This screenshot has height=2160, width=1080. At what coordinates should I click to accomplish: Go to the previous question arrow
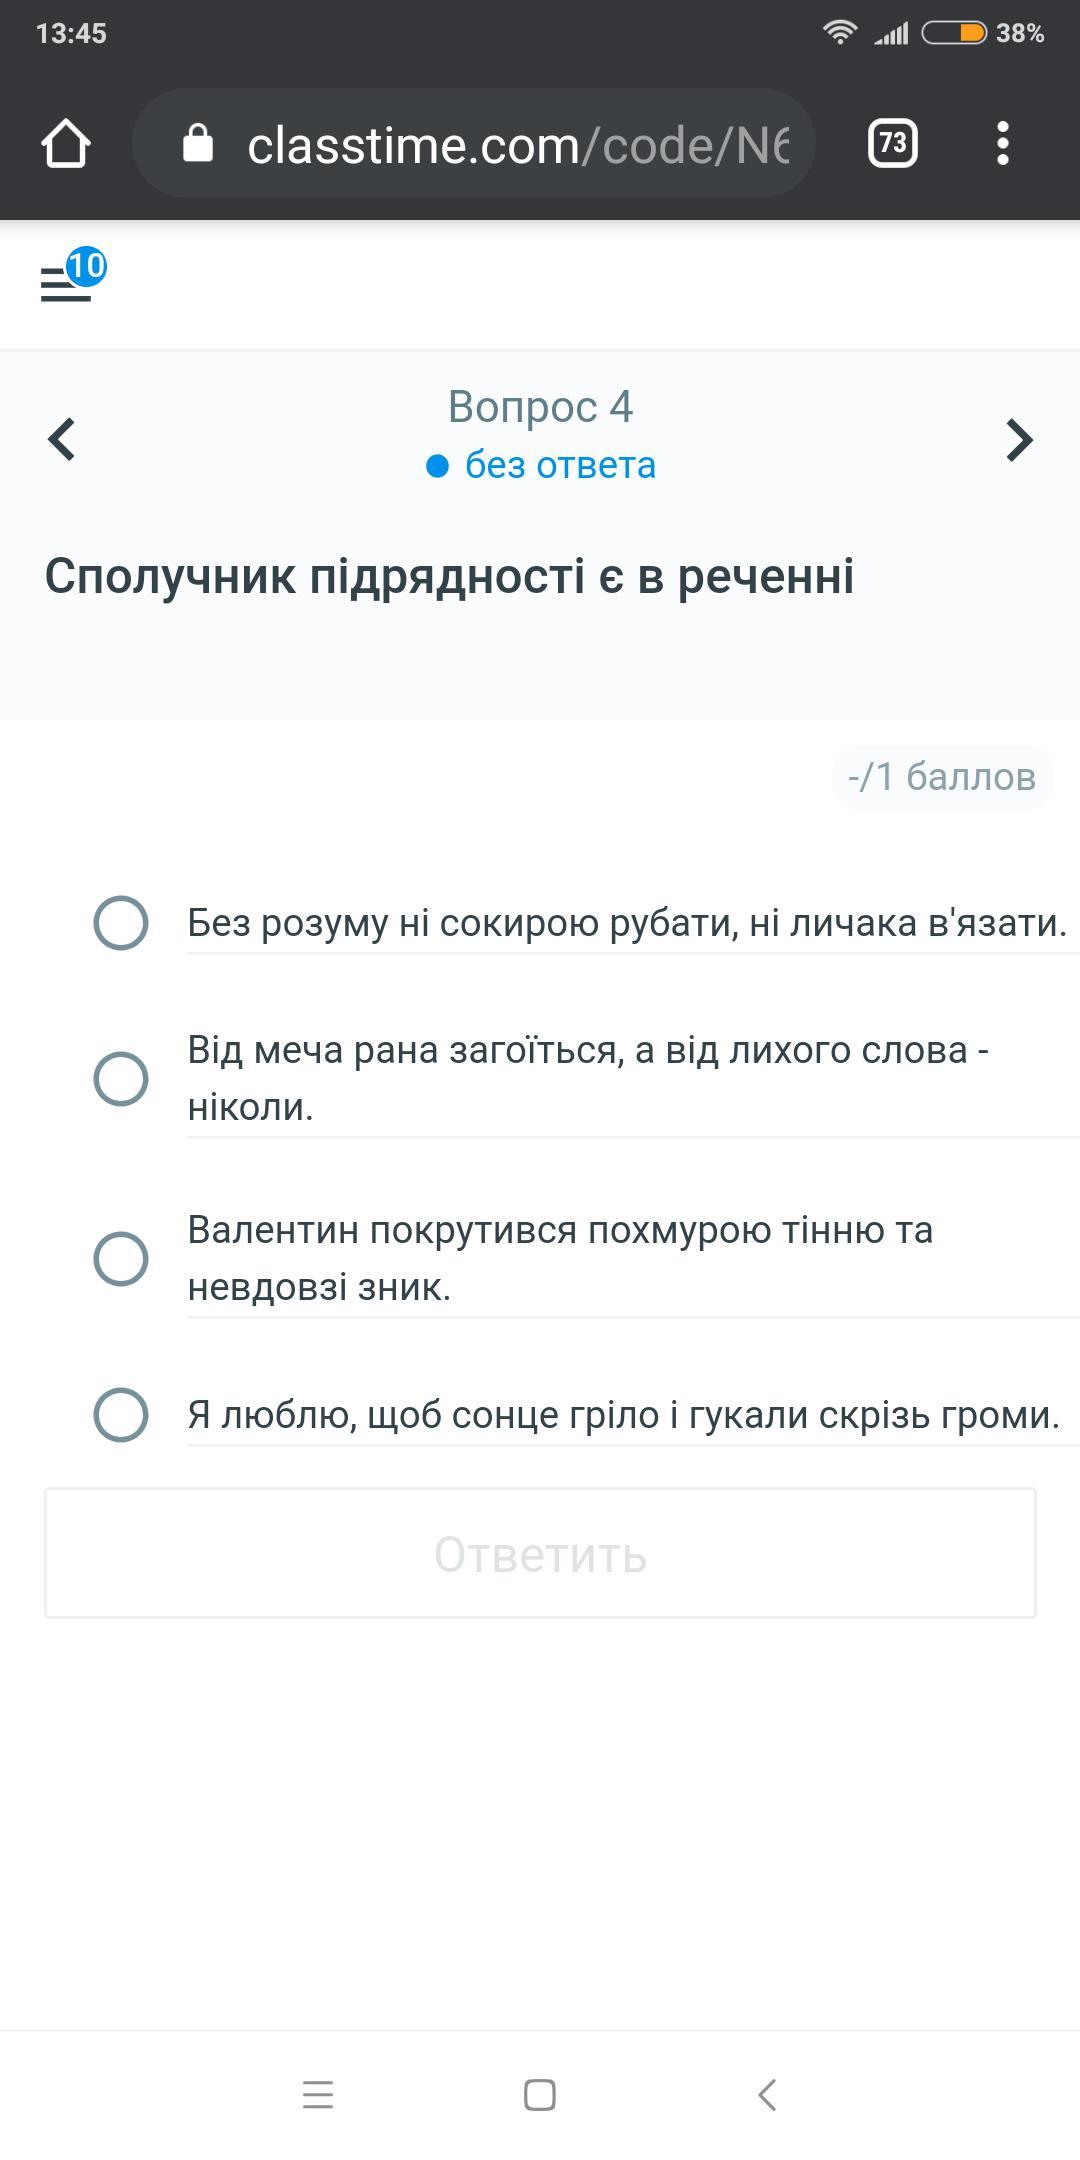(x=62, y=439)
